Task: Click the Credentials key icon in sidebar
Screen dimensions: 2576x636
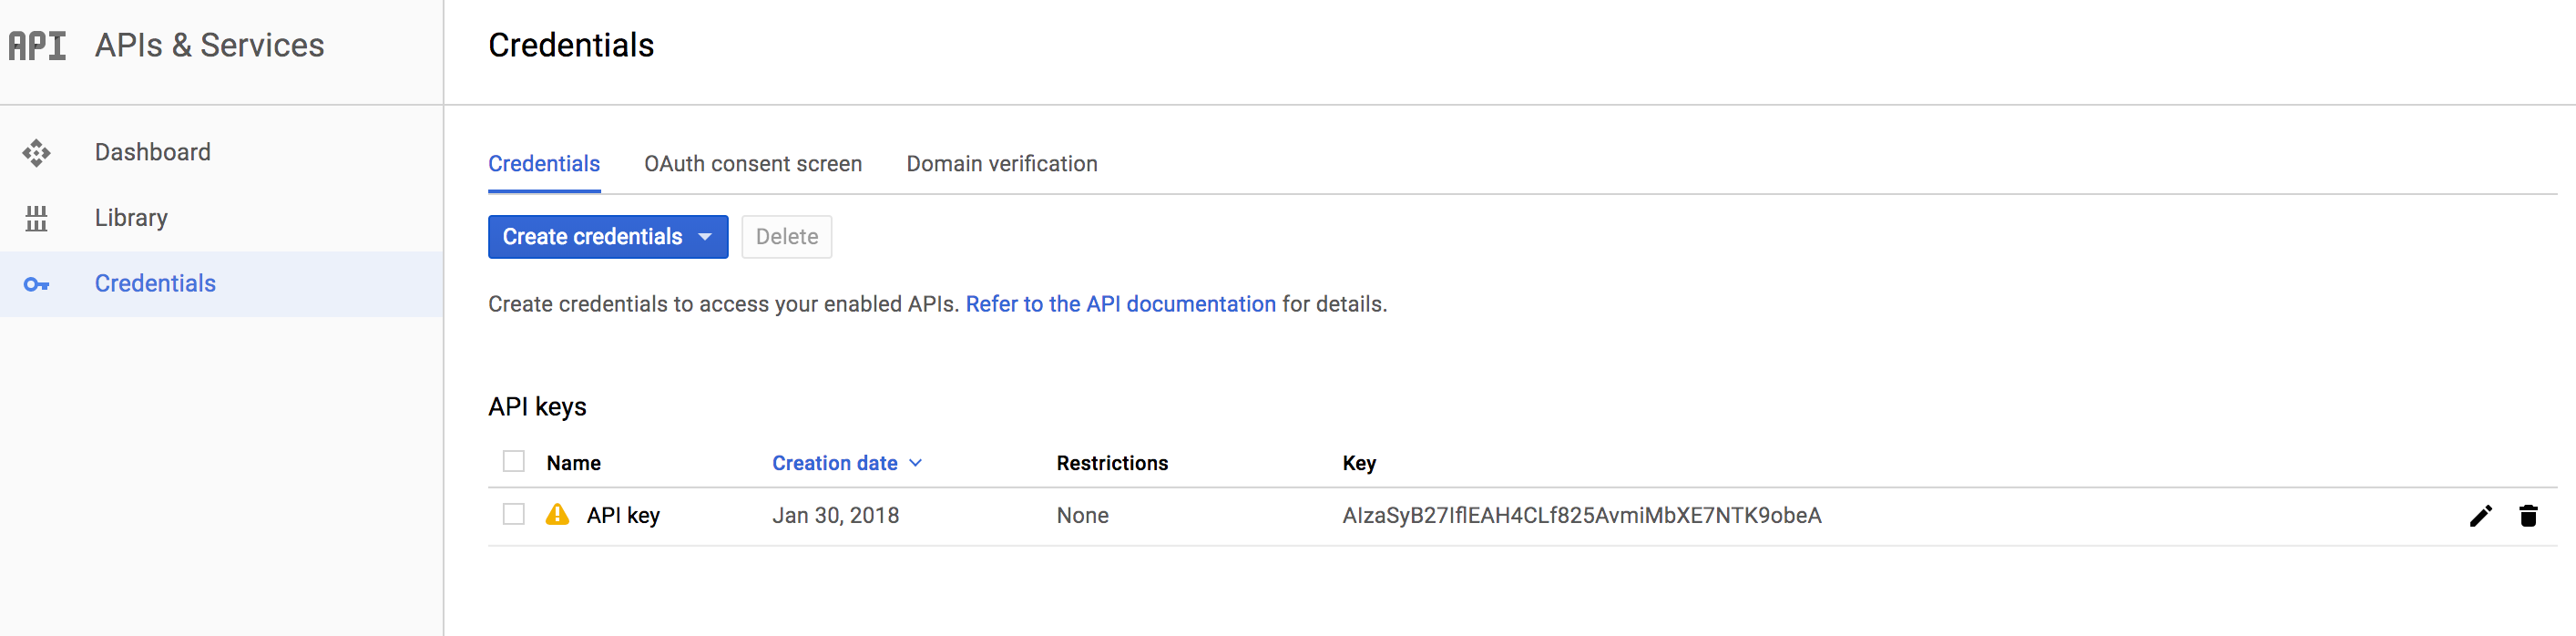Action: click(37, 285)
